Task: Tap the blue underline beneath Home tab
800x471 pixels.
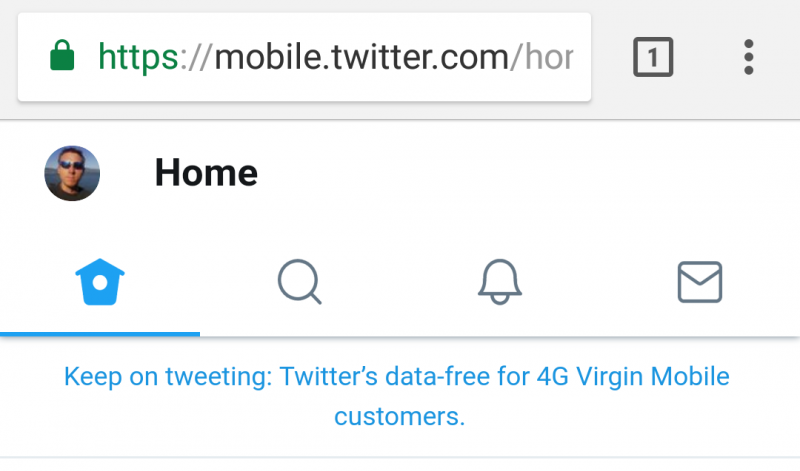Action: coord(100,333)
